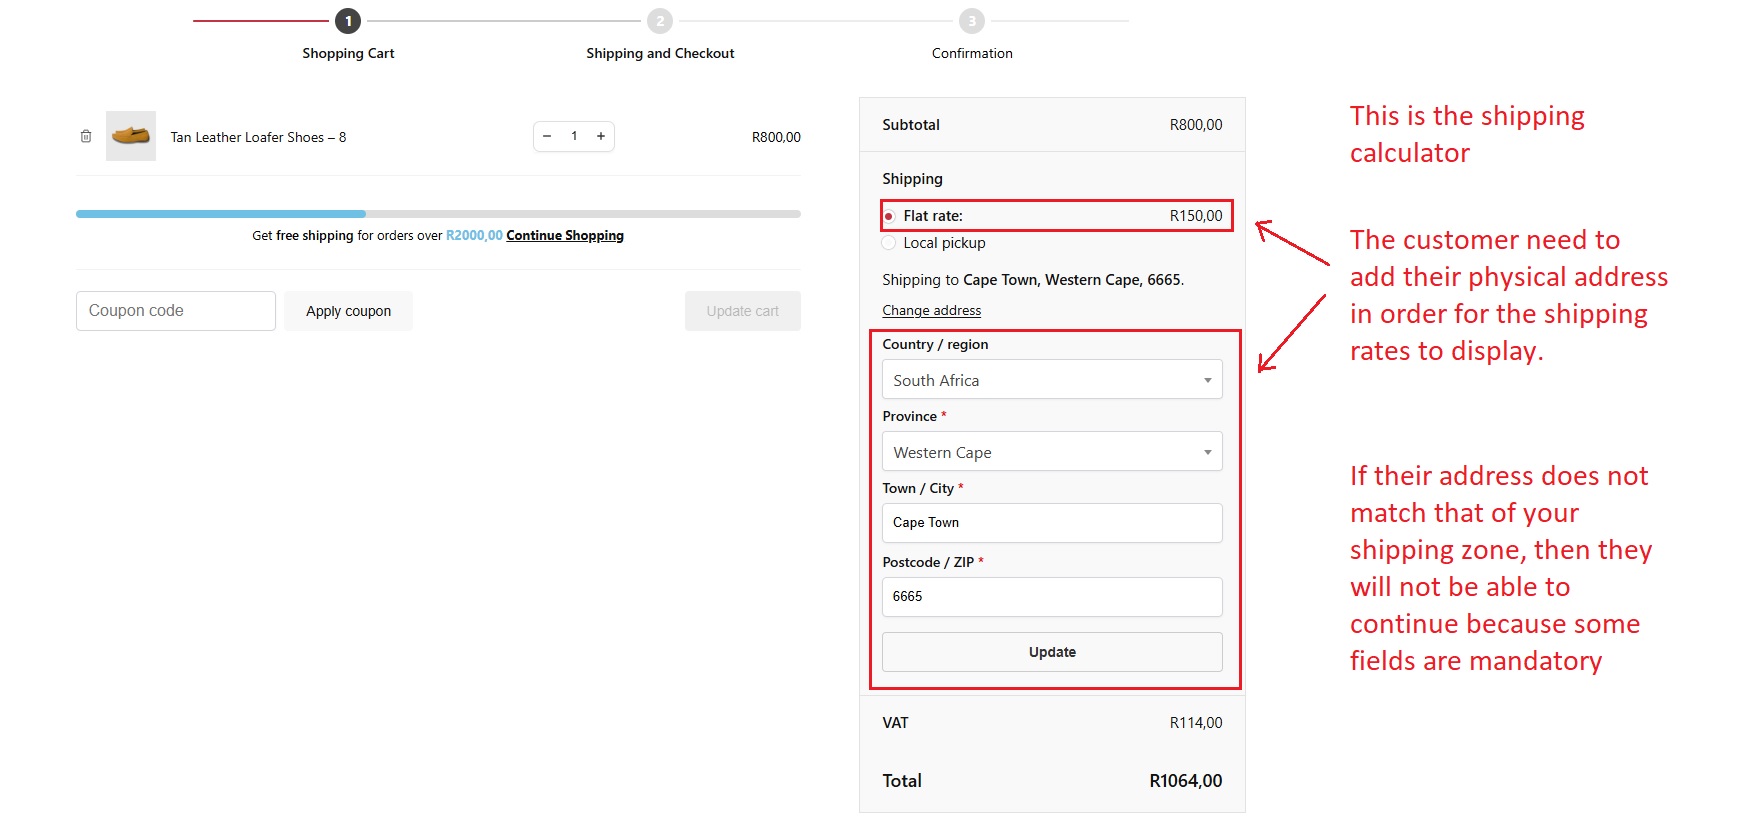1737x826 pixels.
Task: Click the Update shipping address button
Action: pos(1052,652)
